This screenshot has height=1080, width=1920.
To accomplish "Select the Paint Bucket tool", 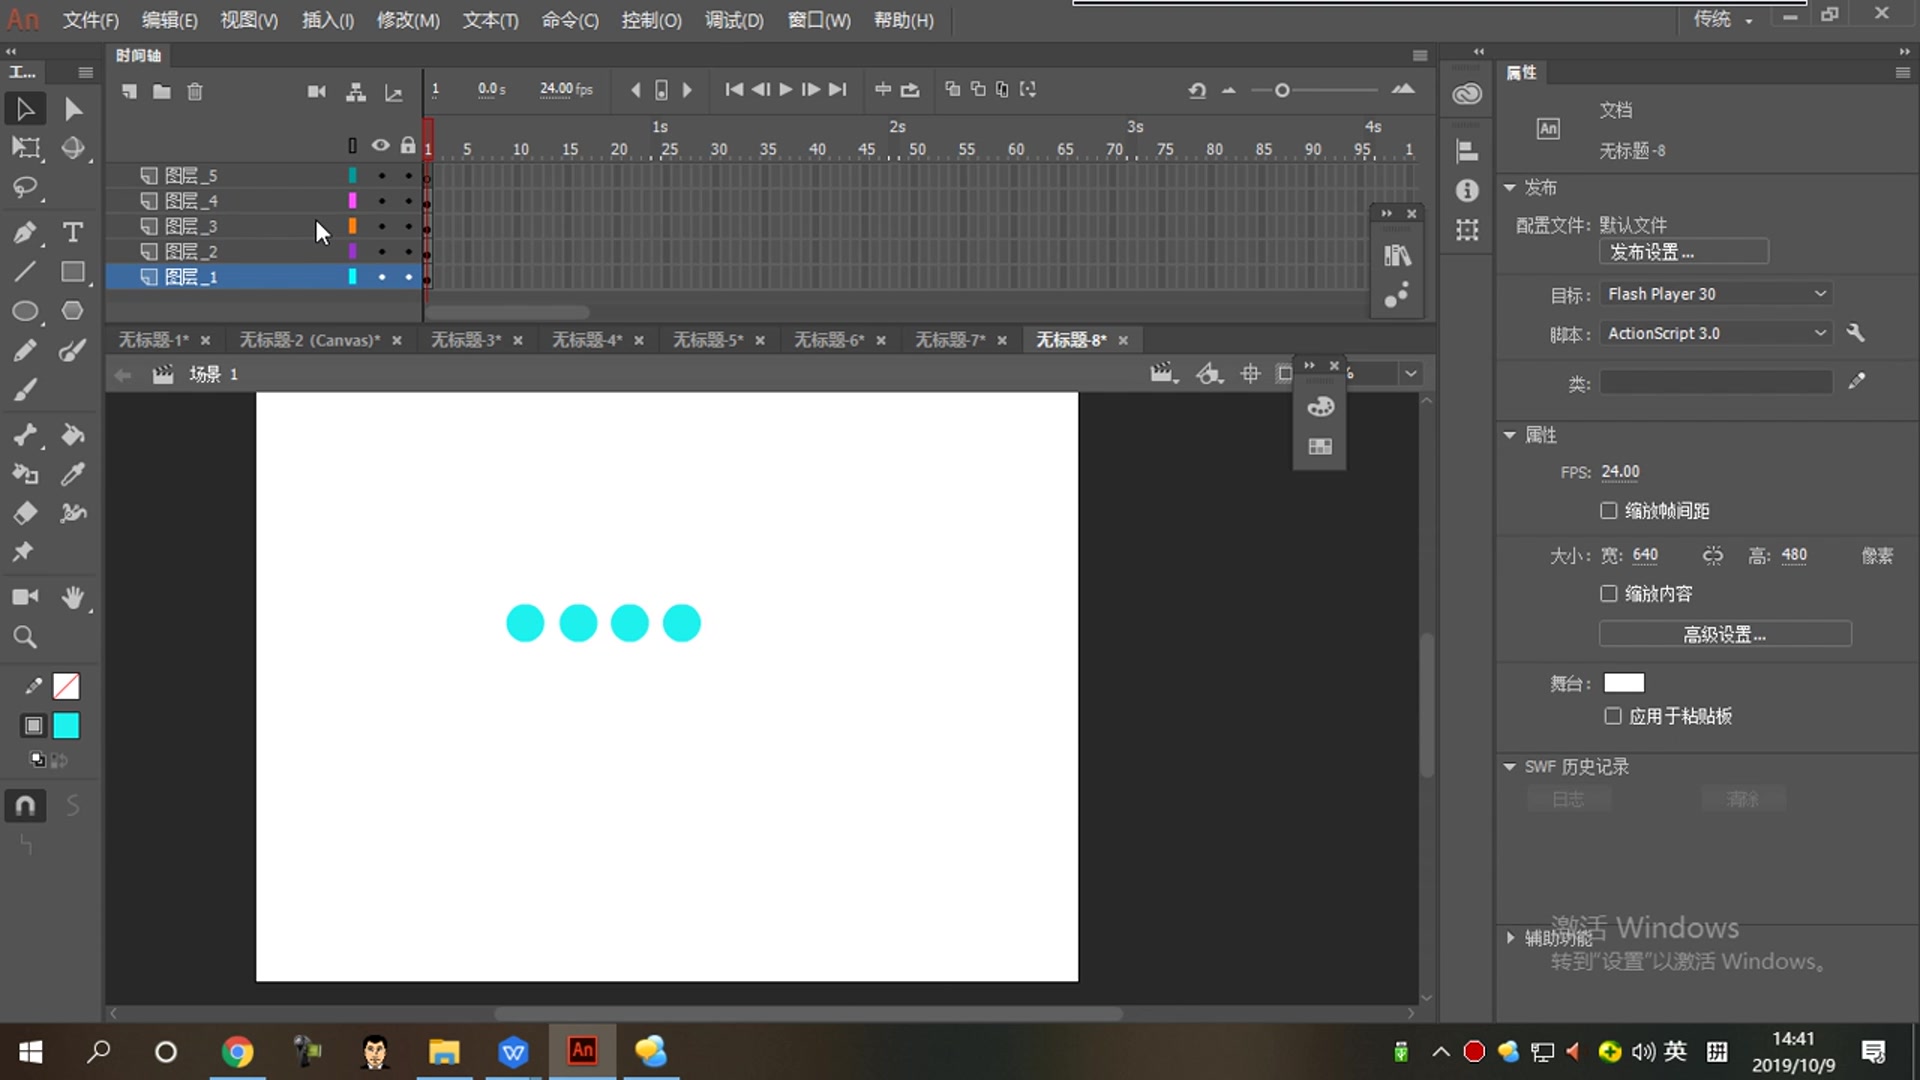I will point(72,435).
